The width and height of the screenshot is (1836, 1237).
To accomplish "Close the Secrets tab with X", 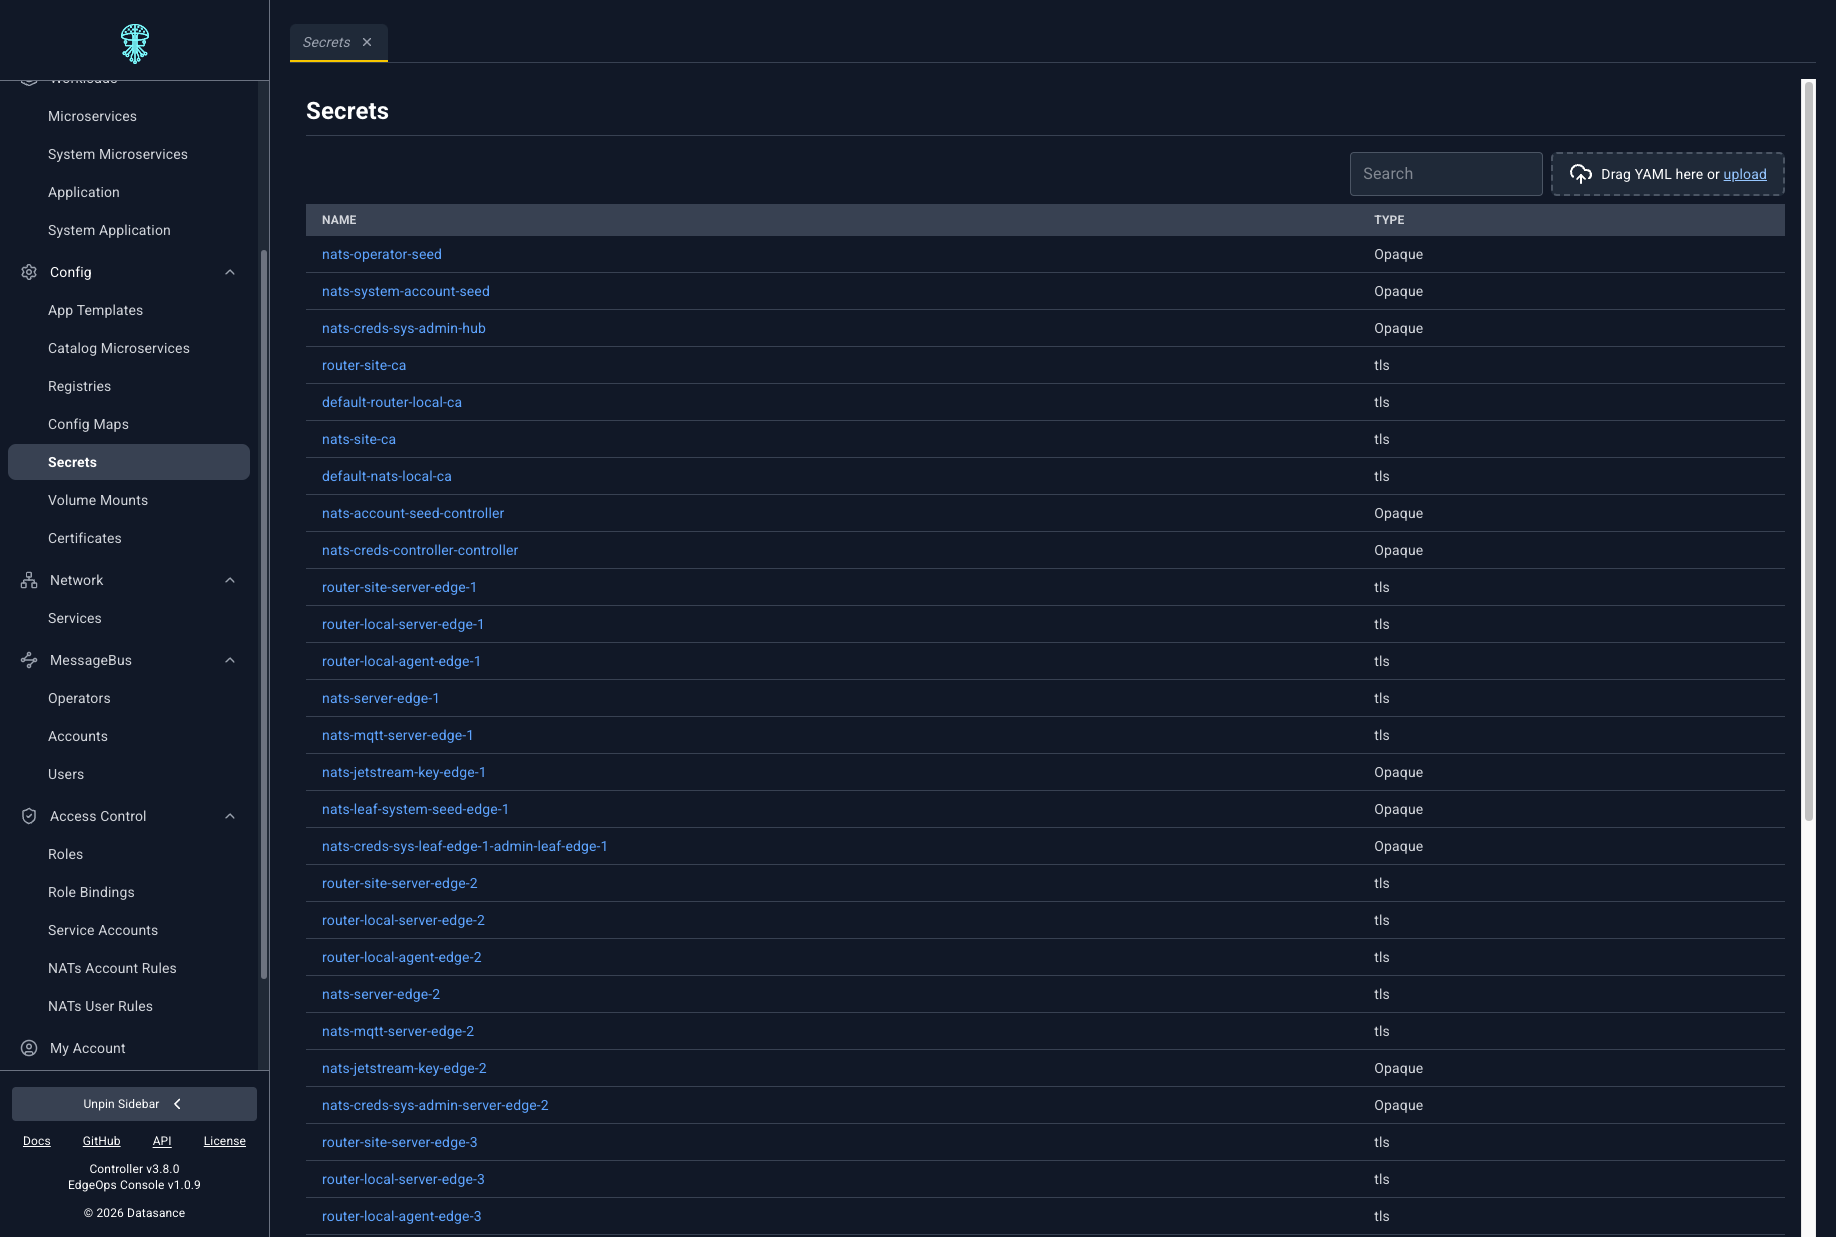I will pyautogui.click(x=367, y=42).
